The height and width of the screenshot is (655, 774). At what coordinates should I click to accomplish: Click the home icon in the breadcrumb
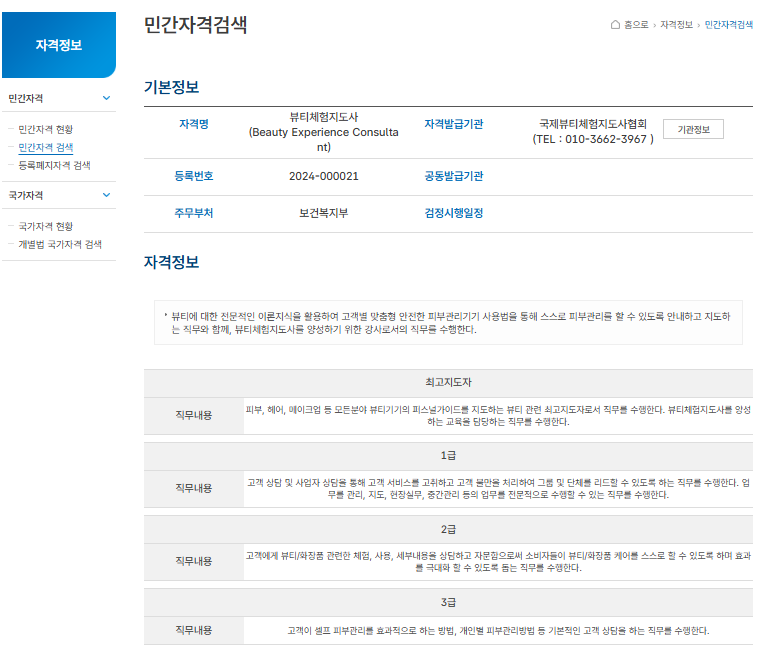pyautogui.click(x=615, y=25)
